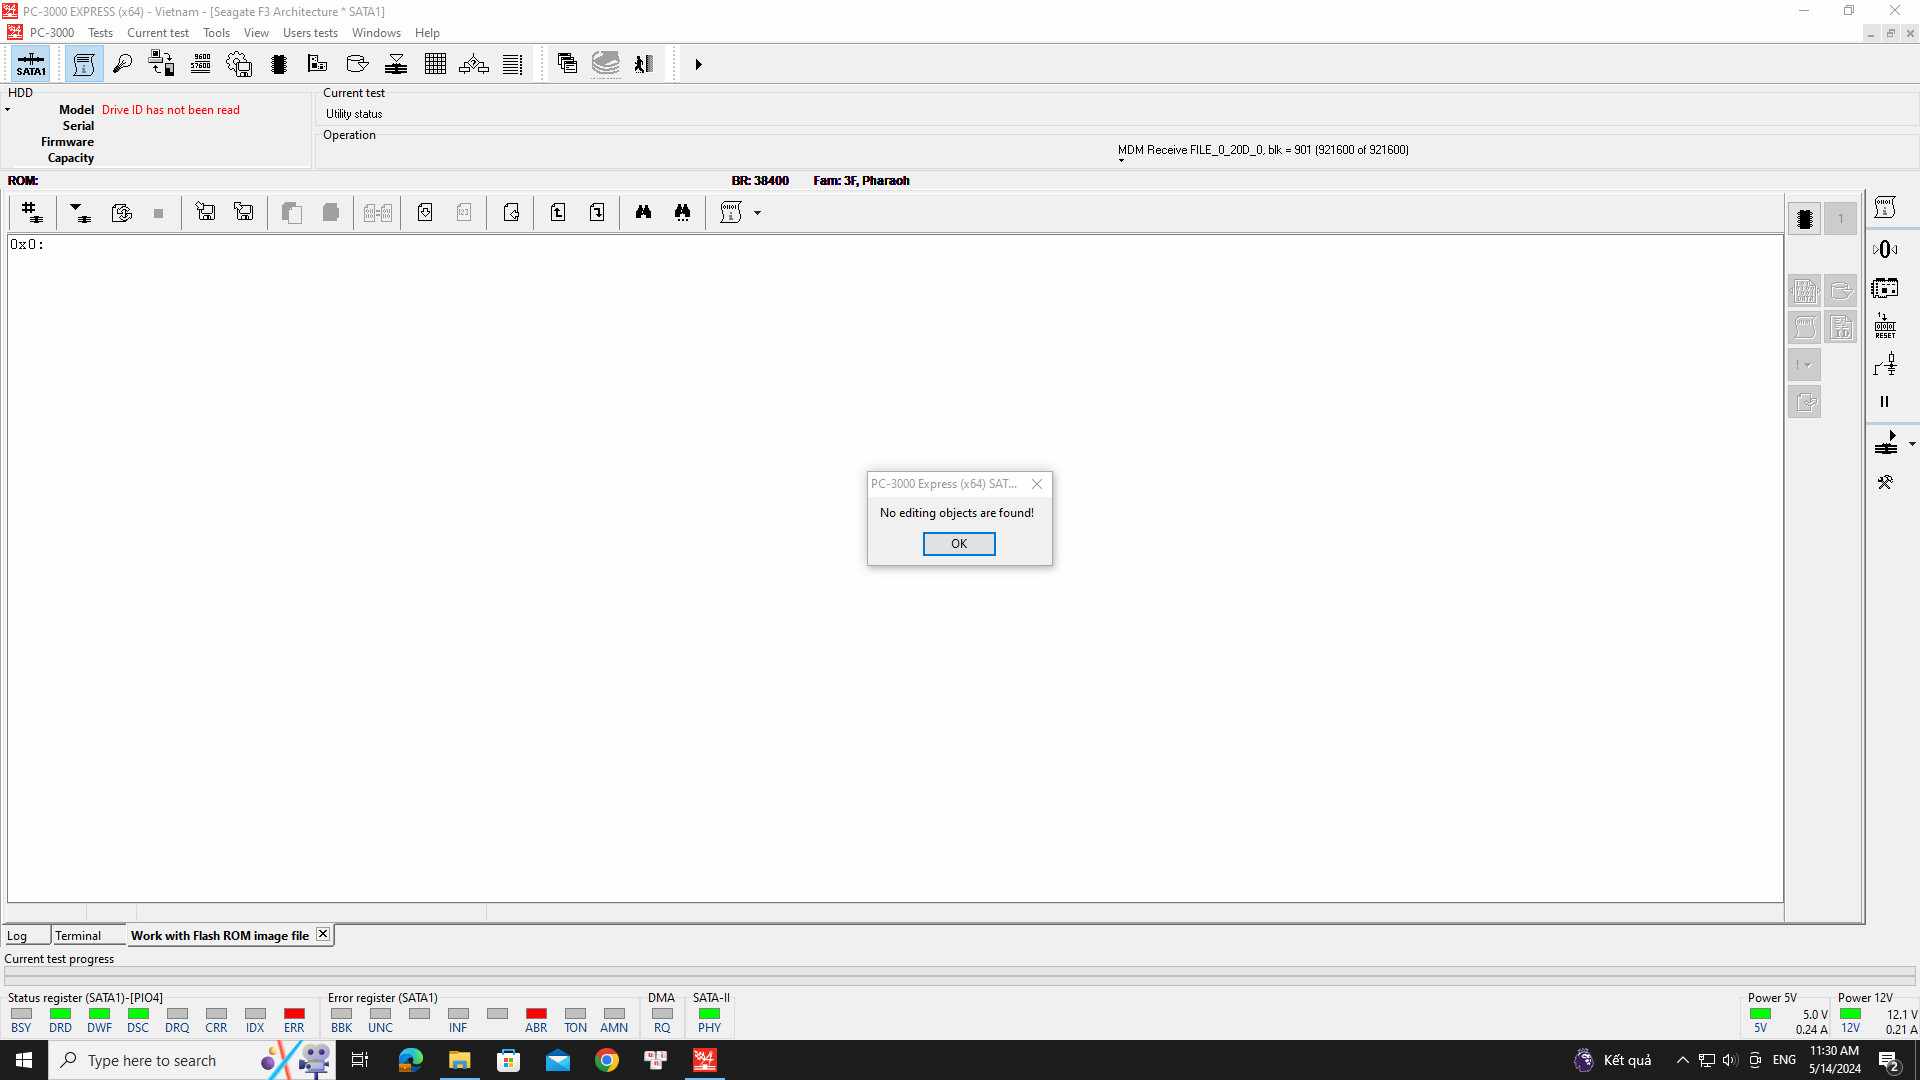Click the green PHY SATA-II indicator

pos(709,1014)
